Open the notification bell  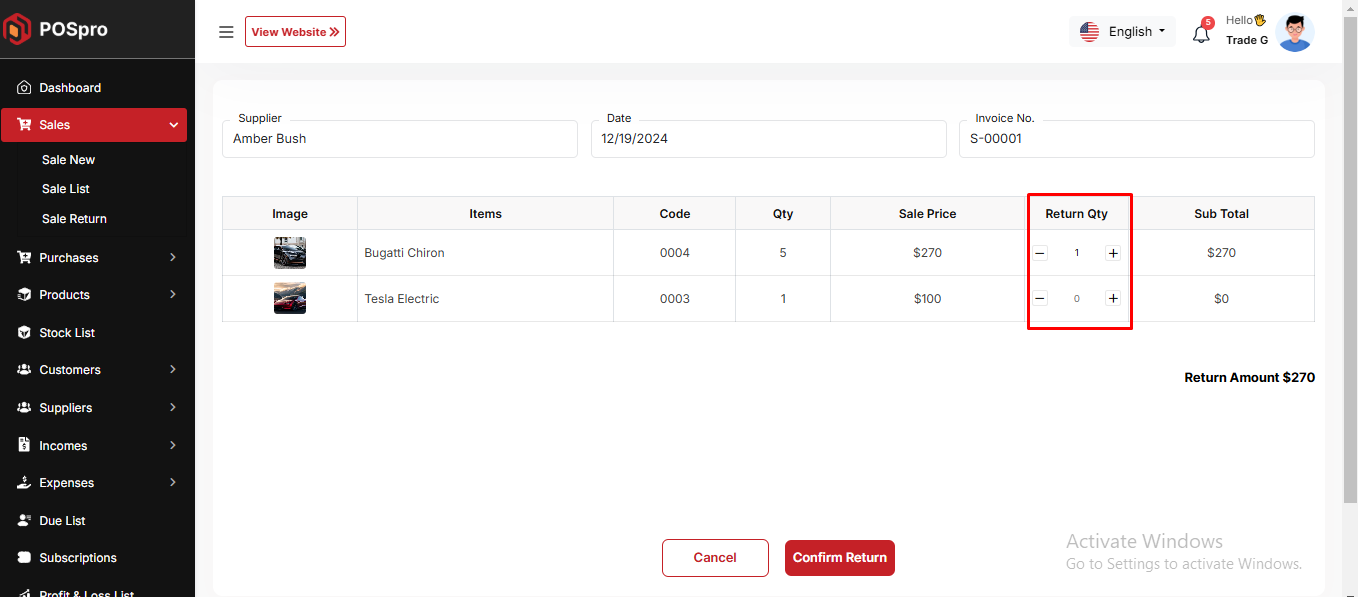pyautogui.click(x=1201, y=33)
